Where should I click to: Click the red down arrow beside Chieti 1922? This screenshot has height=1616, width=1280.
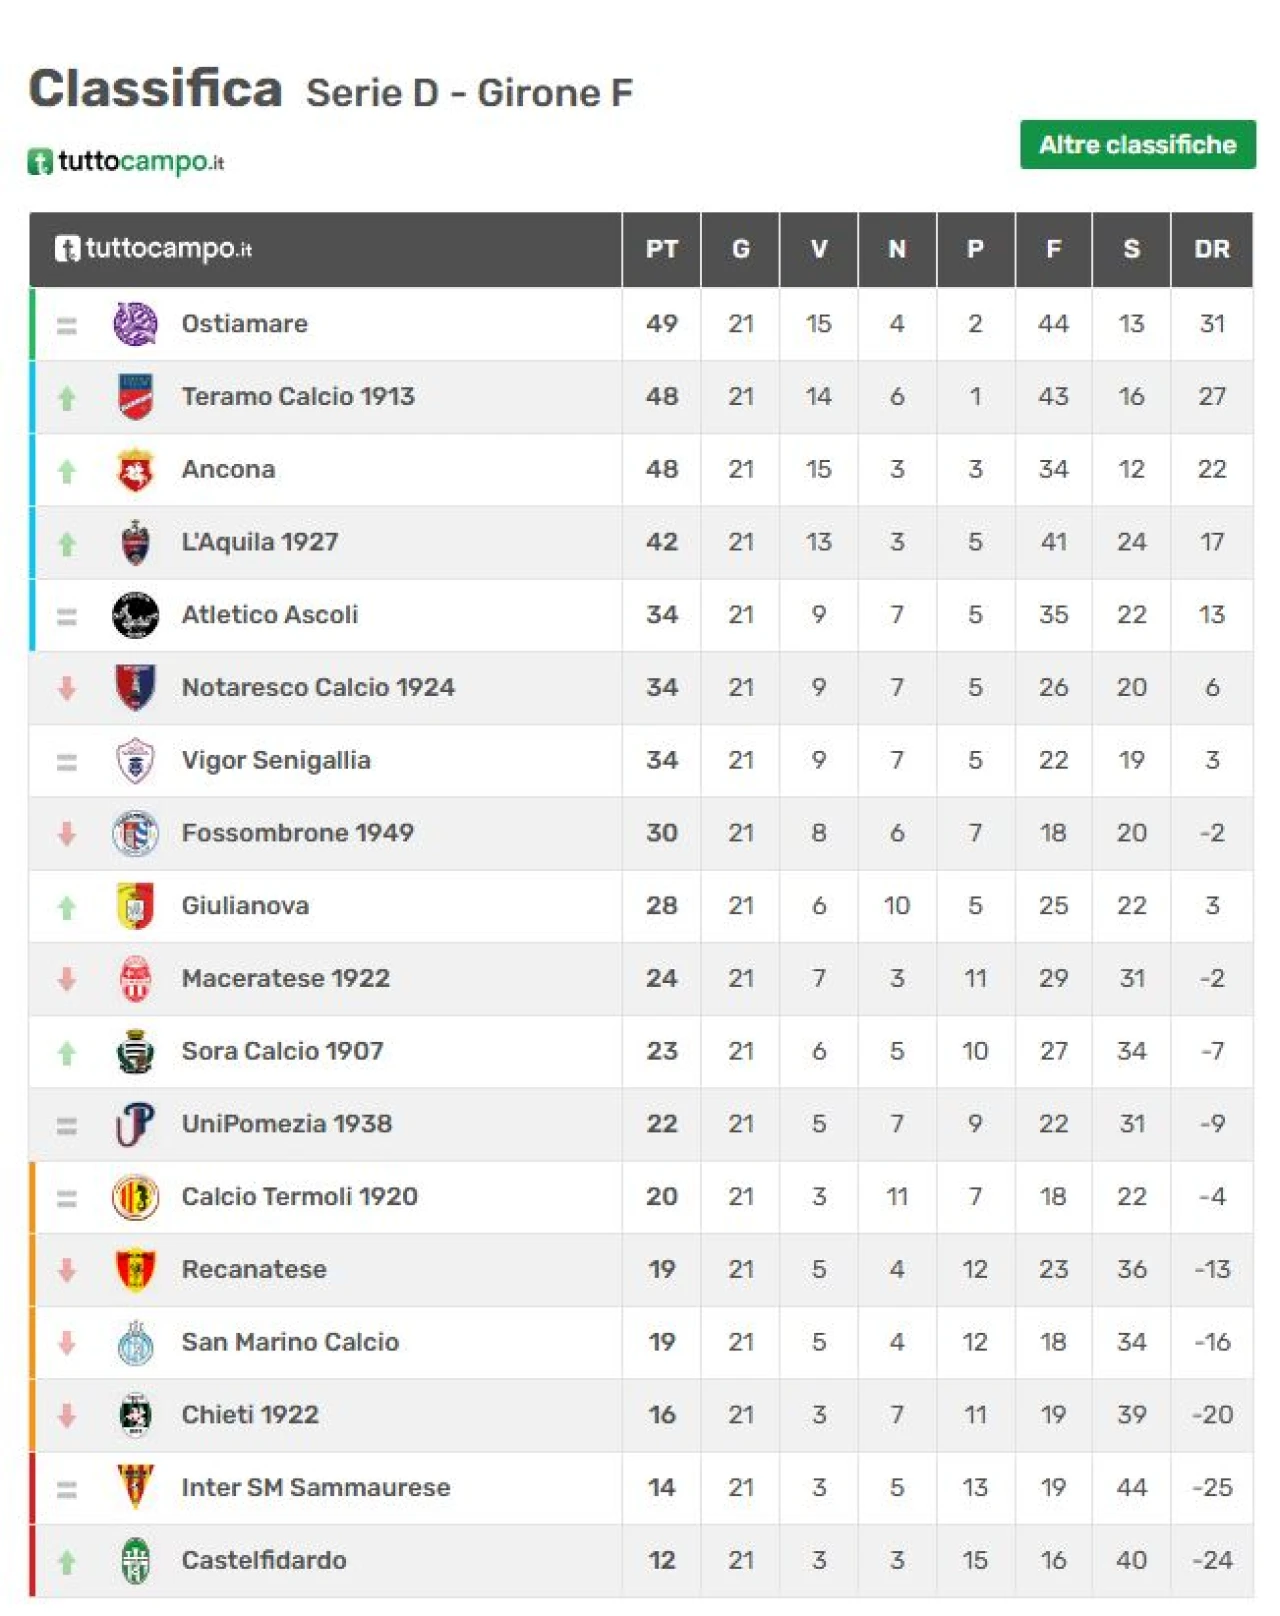click(x=67, y=1416)
